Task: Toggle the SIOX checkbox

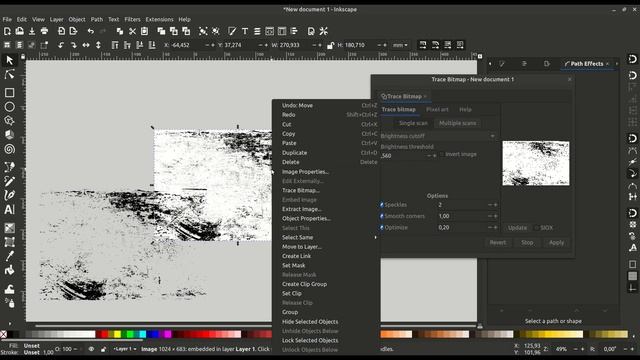Action: click(x=537, y=228)
